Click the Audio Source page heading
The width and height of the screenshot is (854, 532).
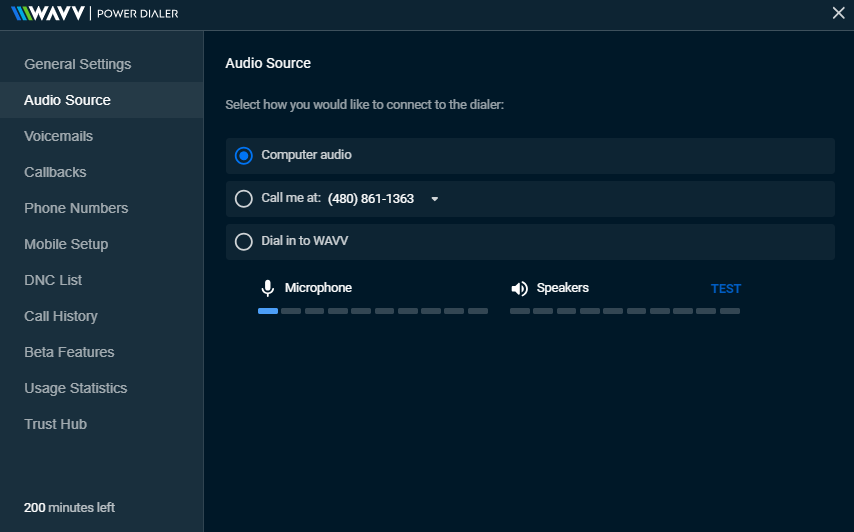tap(268, 63)
